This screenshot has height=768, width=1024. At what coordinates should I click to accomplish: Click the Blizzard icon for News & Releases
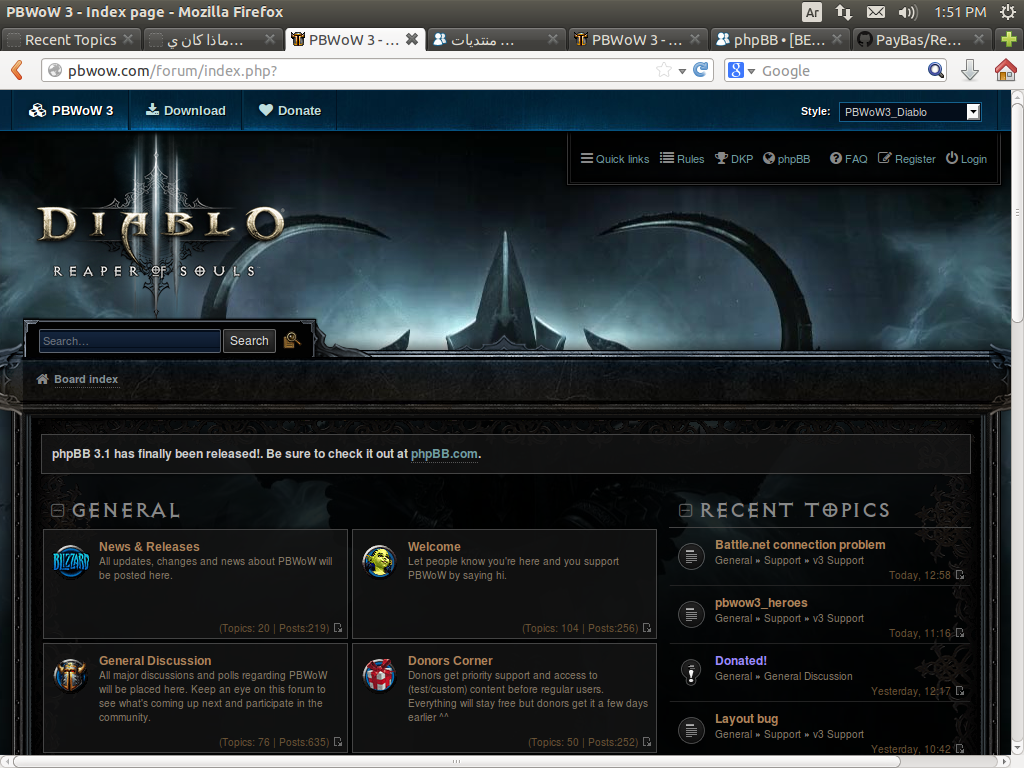coord(71,562)
